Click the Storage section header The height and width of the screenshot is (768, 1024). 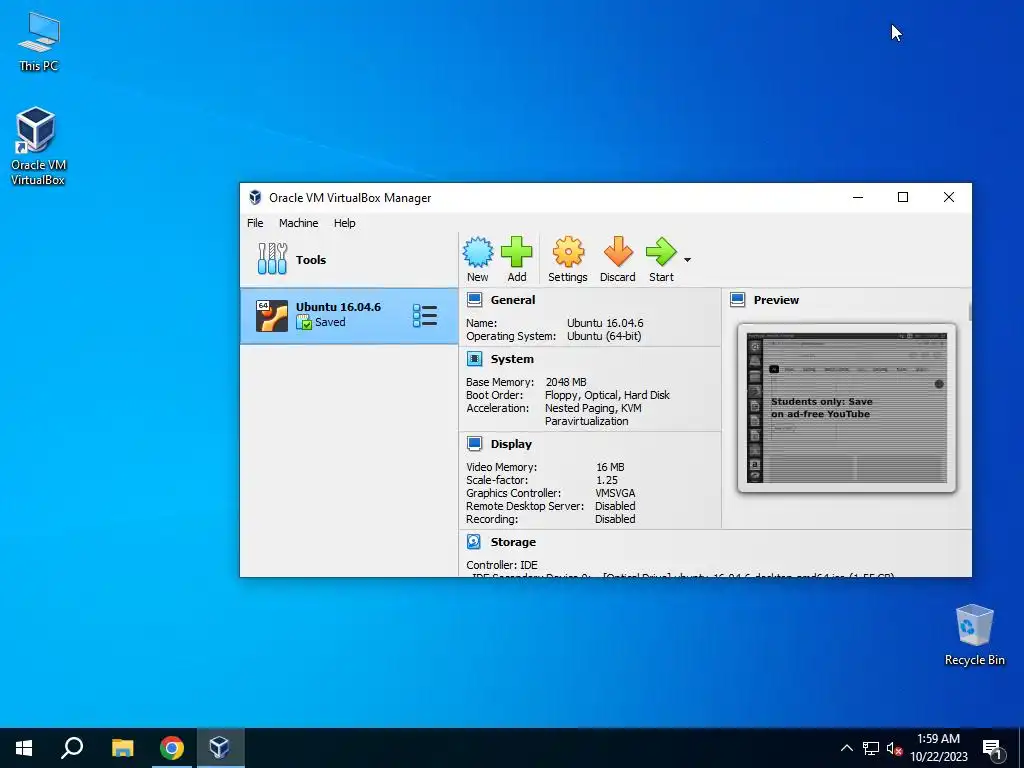[x=513, y=542]
